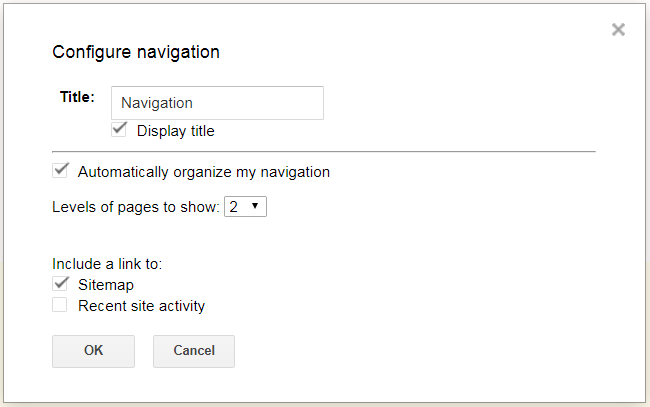Confirm changes with the OK button
The height and width of the screenshot is (407, 650).
(x=93, y=351)
